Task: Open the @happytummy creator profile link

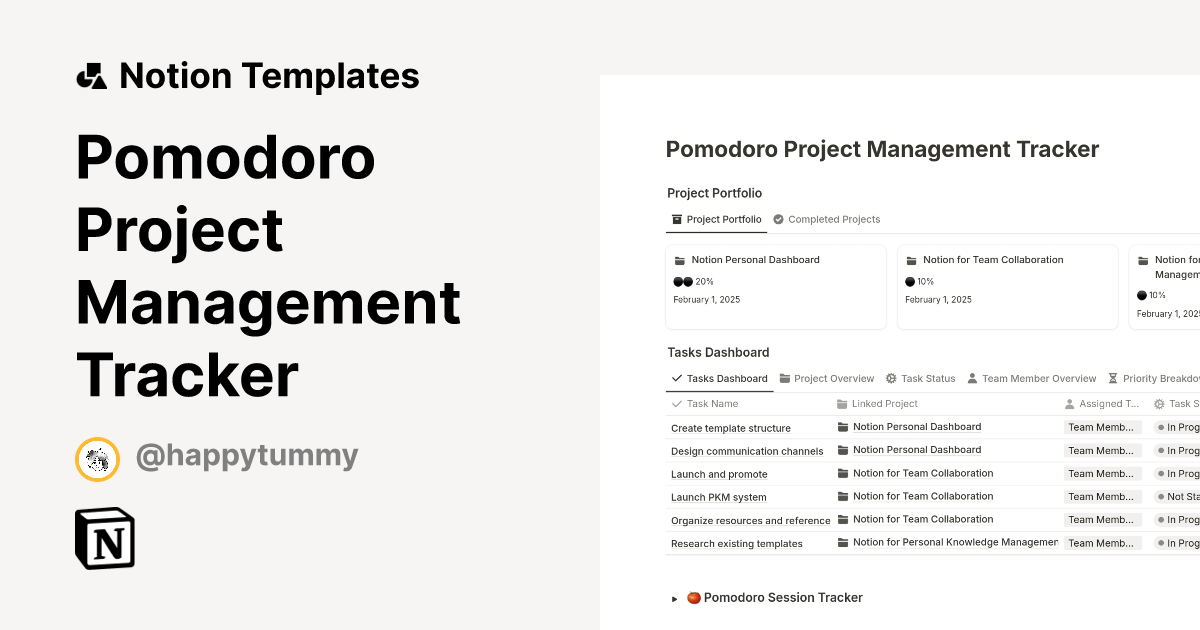Action: pos(248,455)
